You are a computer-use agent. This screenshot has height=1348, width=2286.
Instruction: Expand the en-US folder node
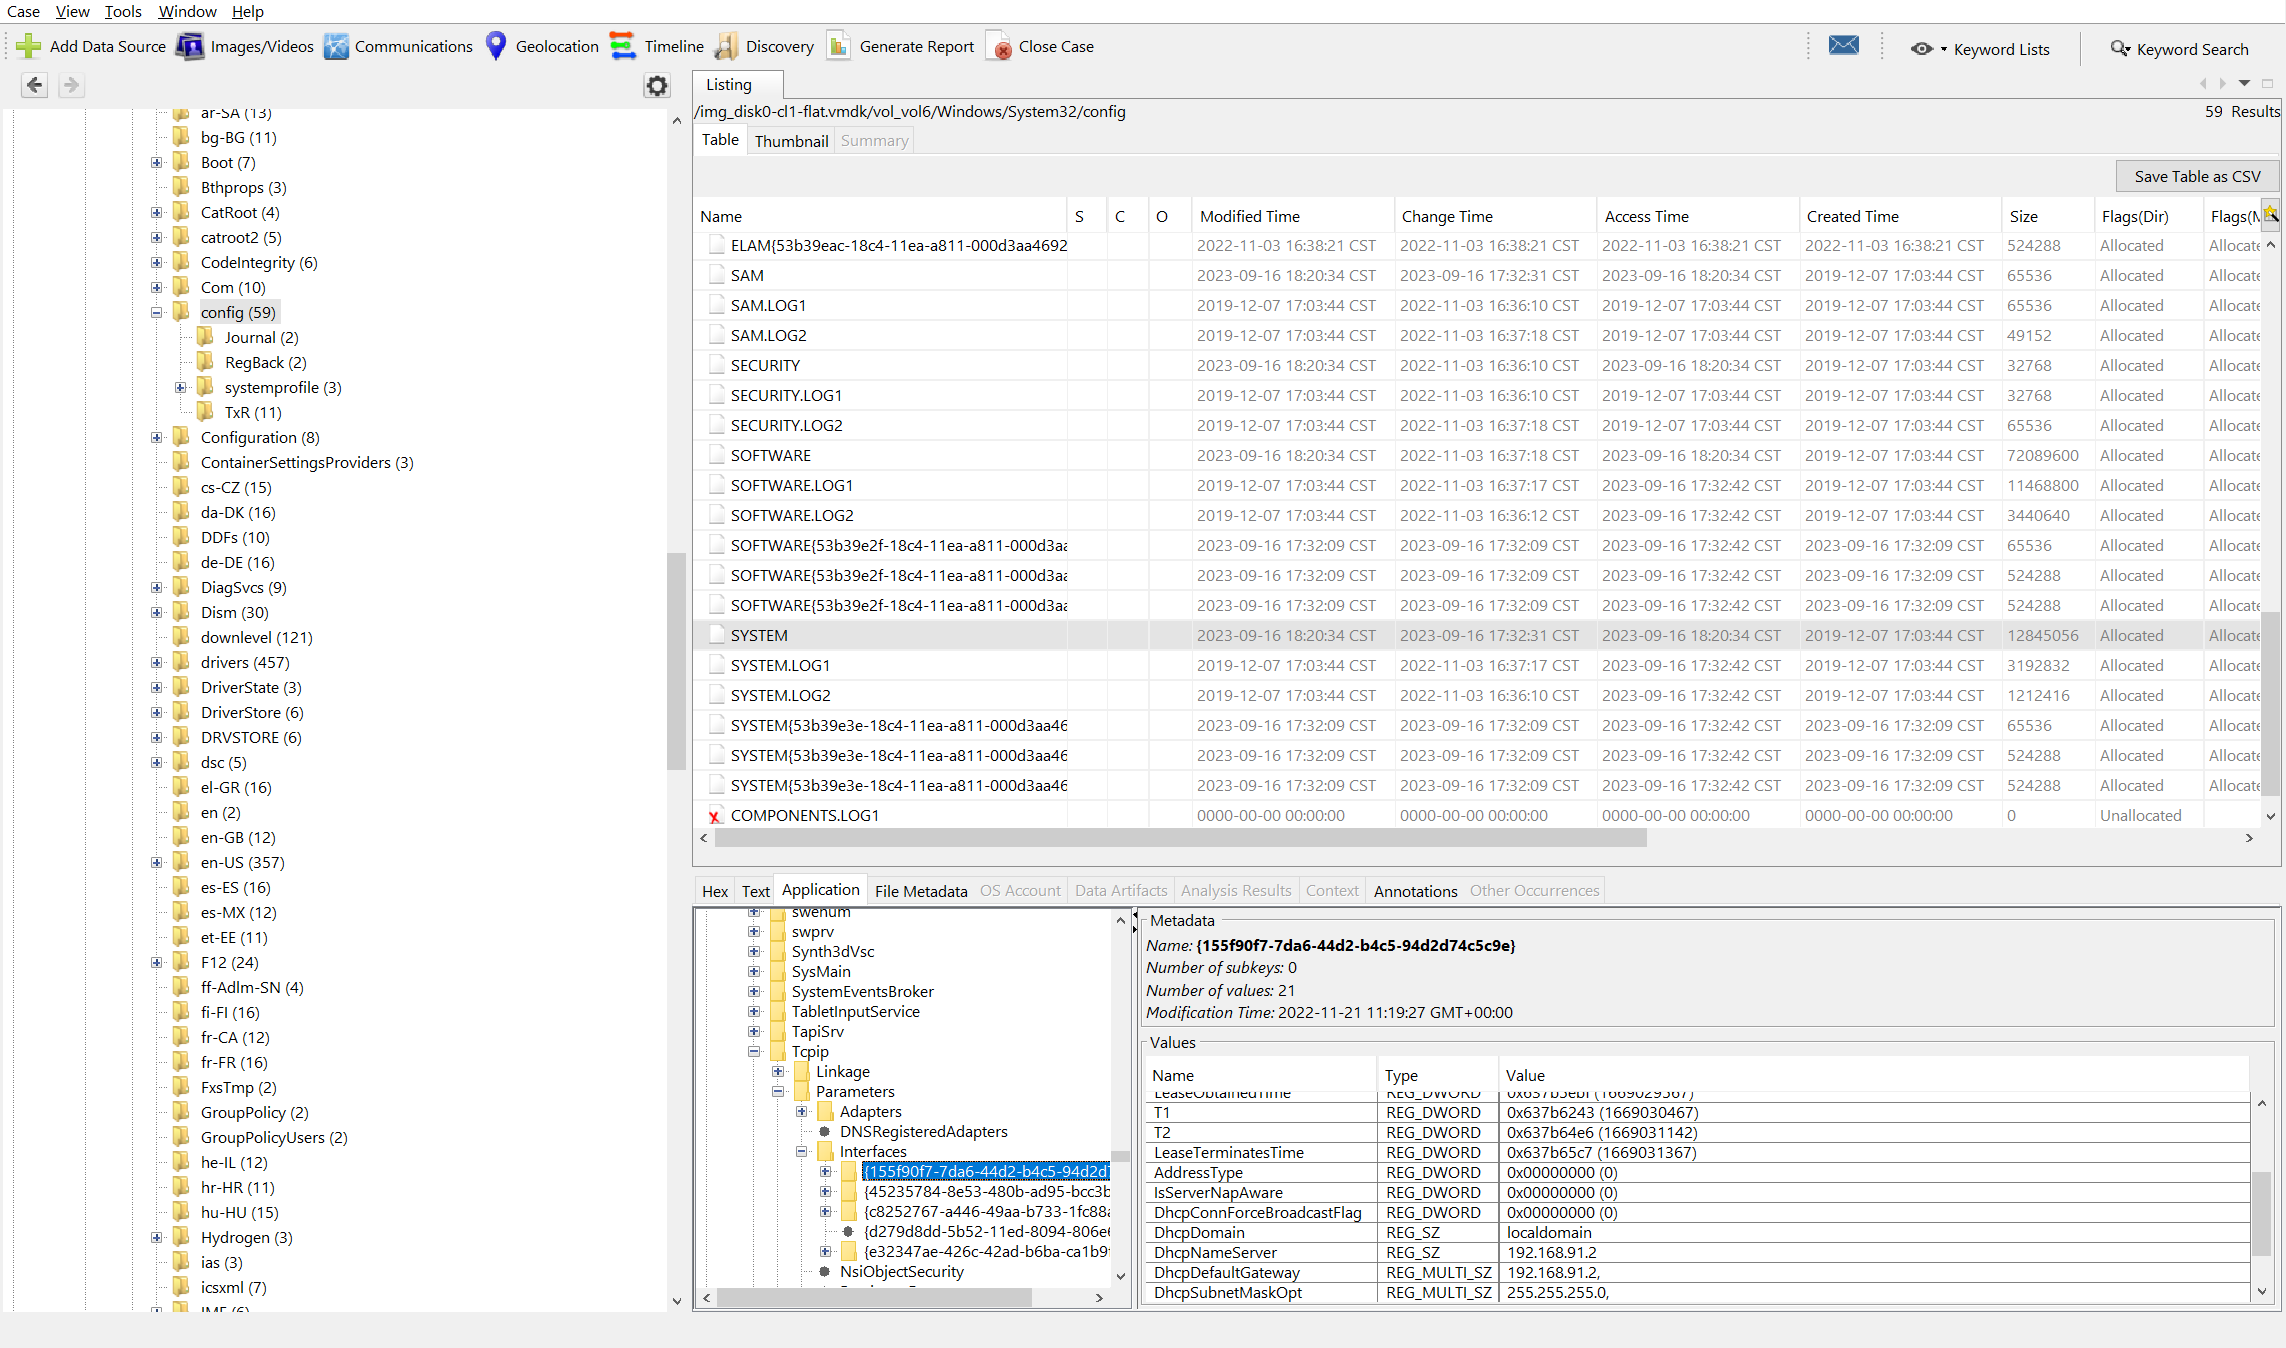point(156,862)
